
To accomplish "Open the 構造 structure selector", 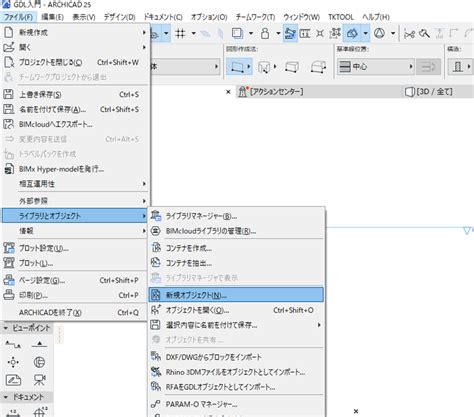I will click(460, 67).
